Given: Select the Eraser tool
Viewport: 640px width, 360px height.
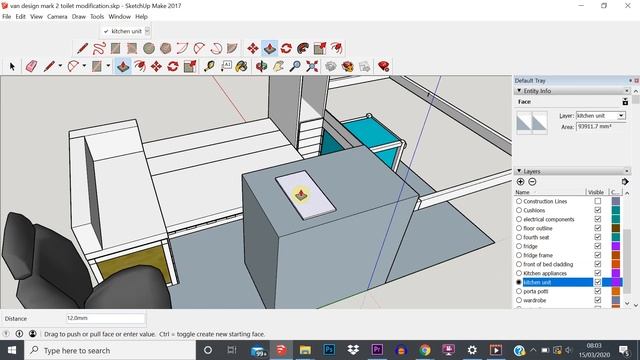Looking at the screenshot, I should tap(31, 66).
